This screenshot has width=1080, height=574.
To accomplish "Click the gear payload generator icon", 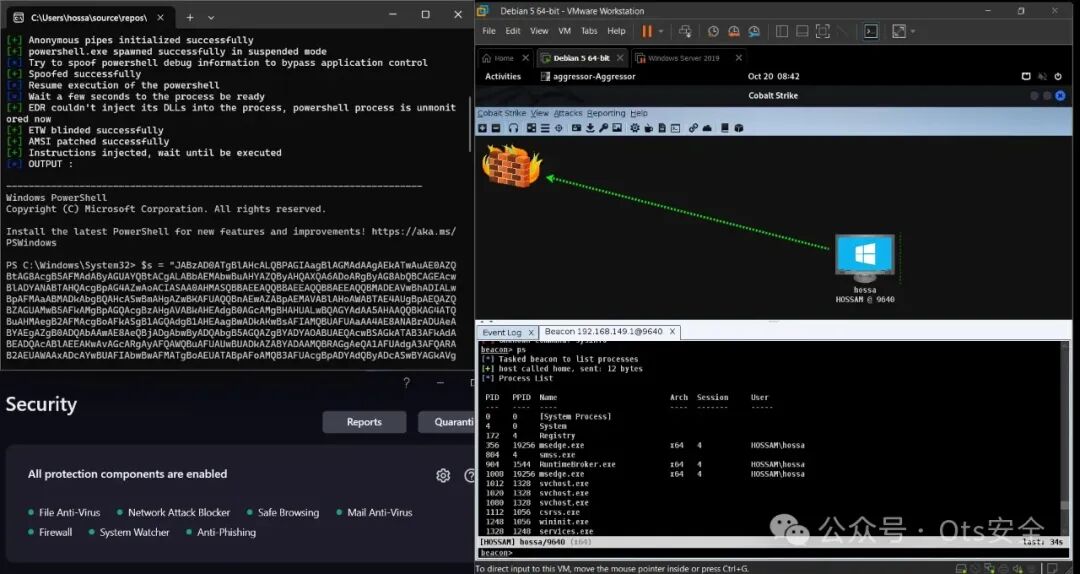I will click(635, 128).
